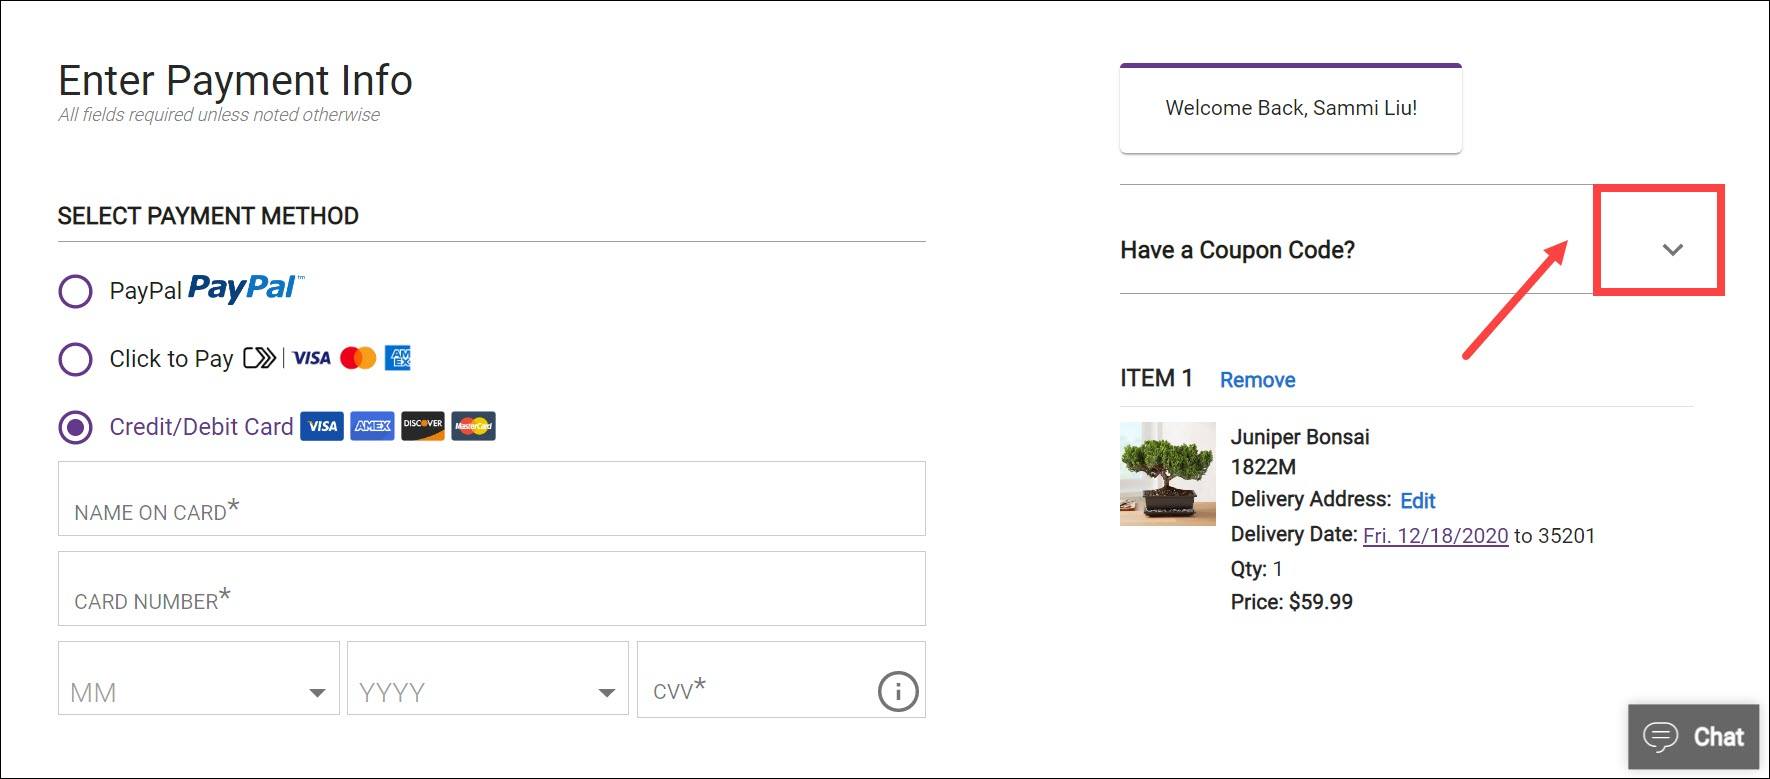The width and height of the screenshot is (1770, 779).
Task: Click the Chat speech bubble icon
Action: (x=1661, y=737)
